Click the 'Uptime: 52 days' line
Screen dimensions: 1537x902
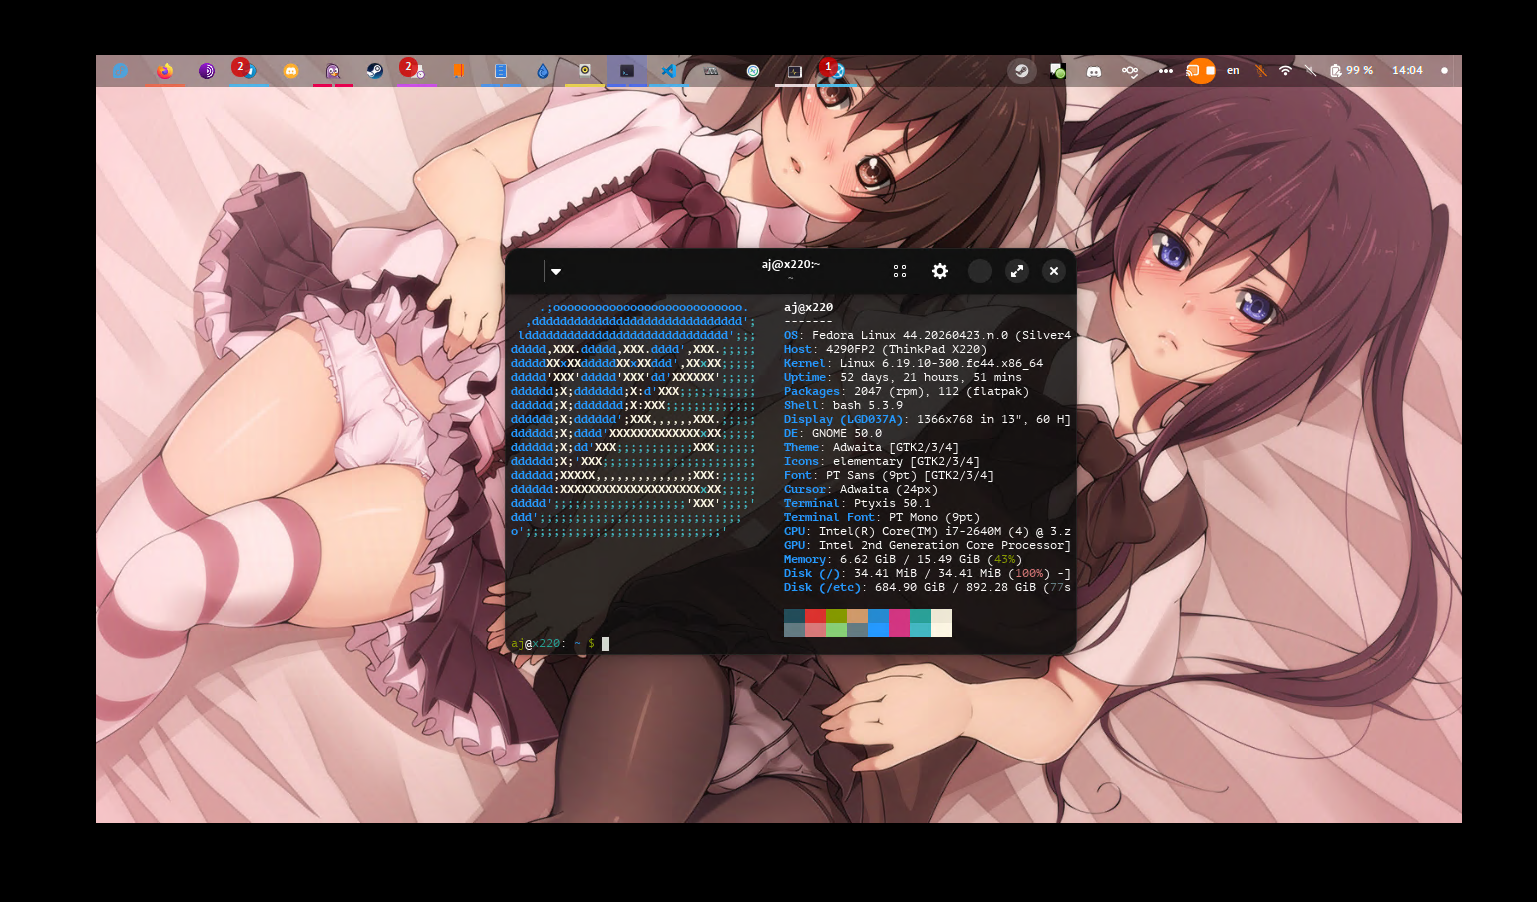click(x=903, y=377)
